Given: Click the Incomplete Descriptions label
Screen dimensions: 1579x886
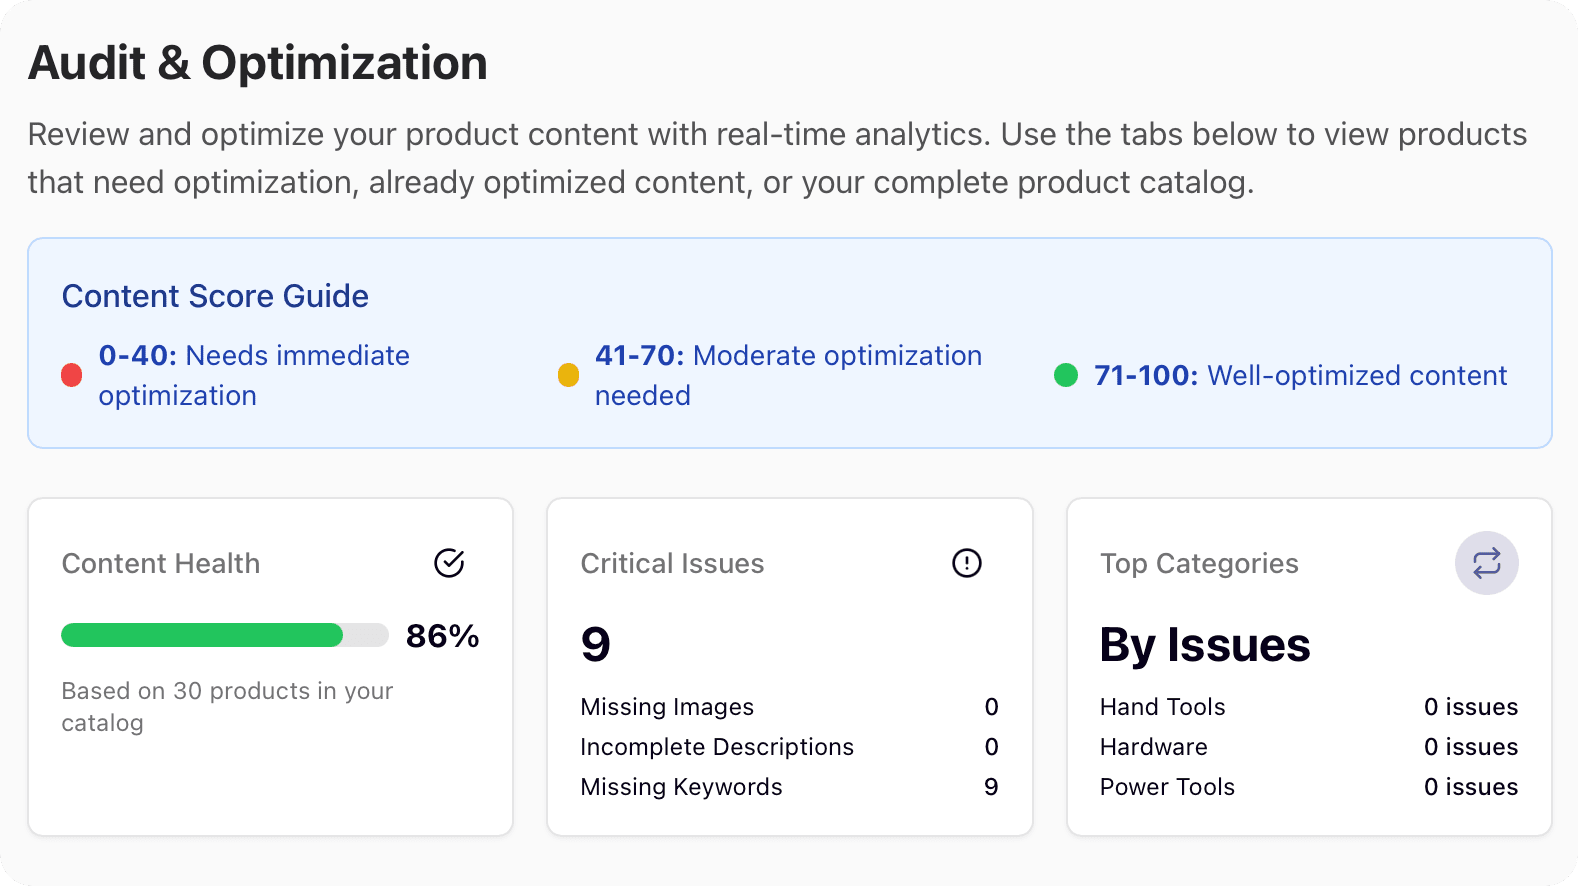Looking at the screenshot, I should tap(717, 747).
